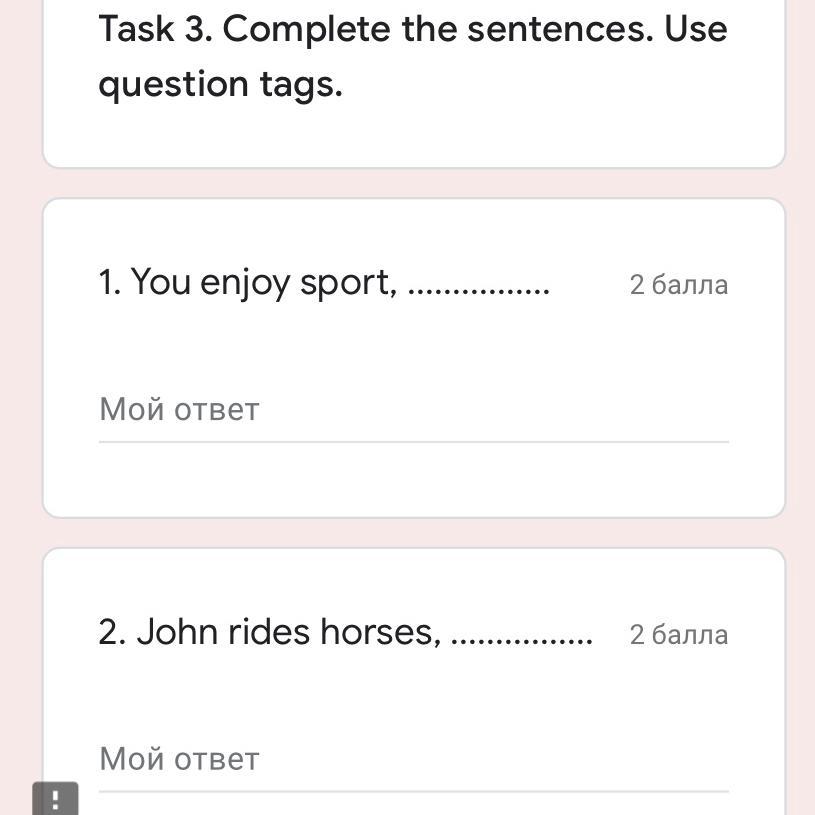Click the "question tags." line in the heading
815x815 pixels.
pyautogui.click(x=220, y=85)
